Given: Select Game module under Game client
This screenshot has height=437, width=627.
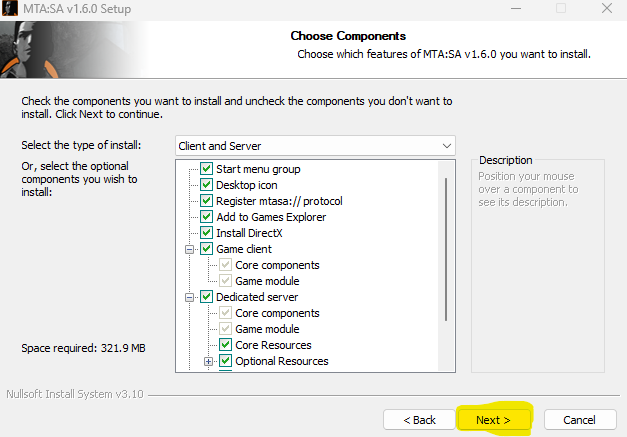Looking at the screenshot, I should [267, 281].
